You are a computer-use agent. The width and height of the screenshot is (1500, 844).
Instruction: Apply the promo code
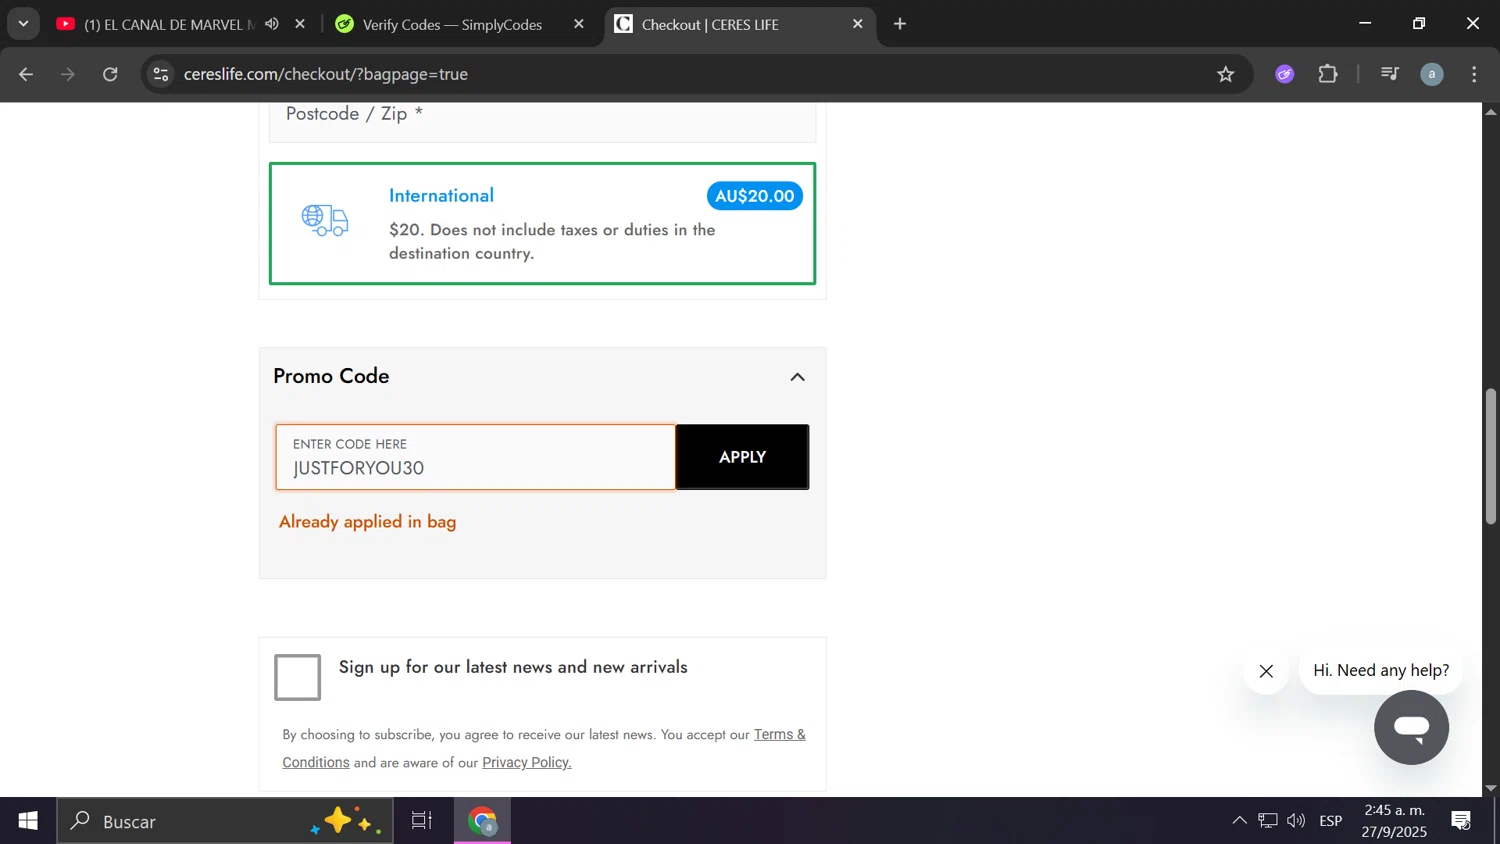[742, 457]
